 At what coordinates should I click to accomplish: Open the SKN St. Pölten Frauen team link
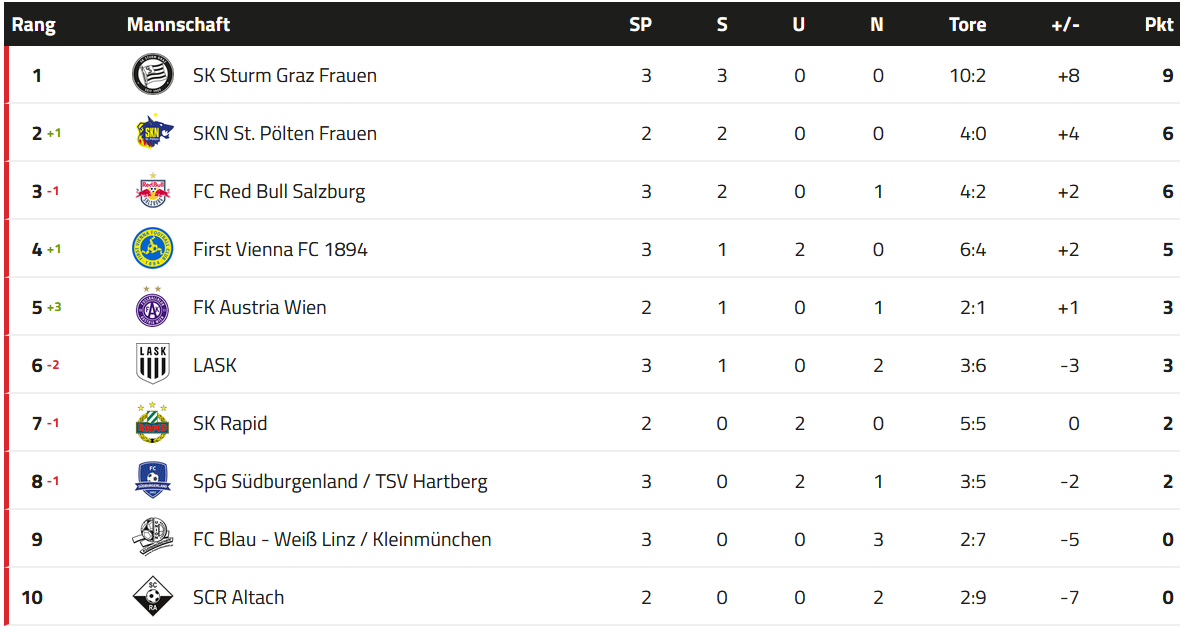coord(285,133)
